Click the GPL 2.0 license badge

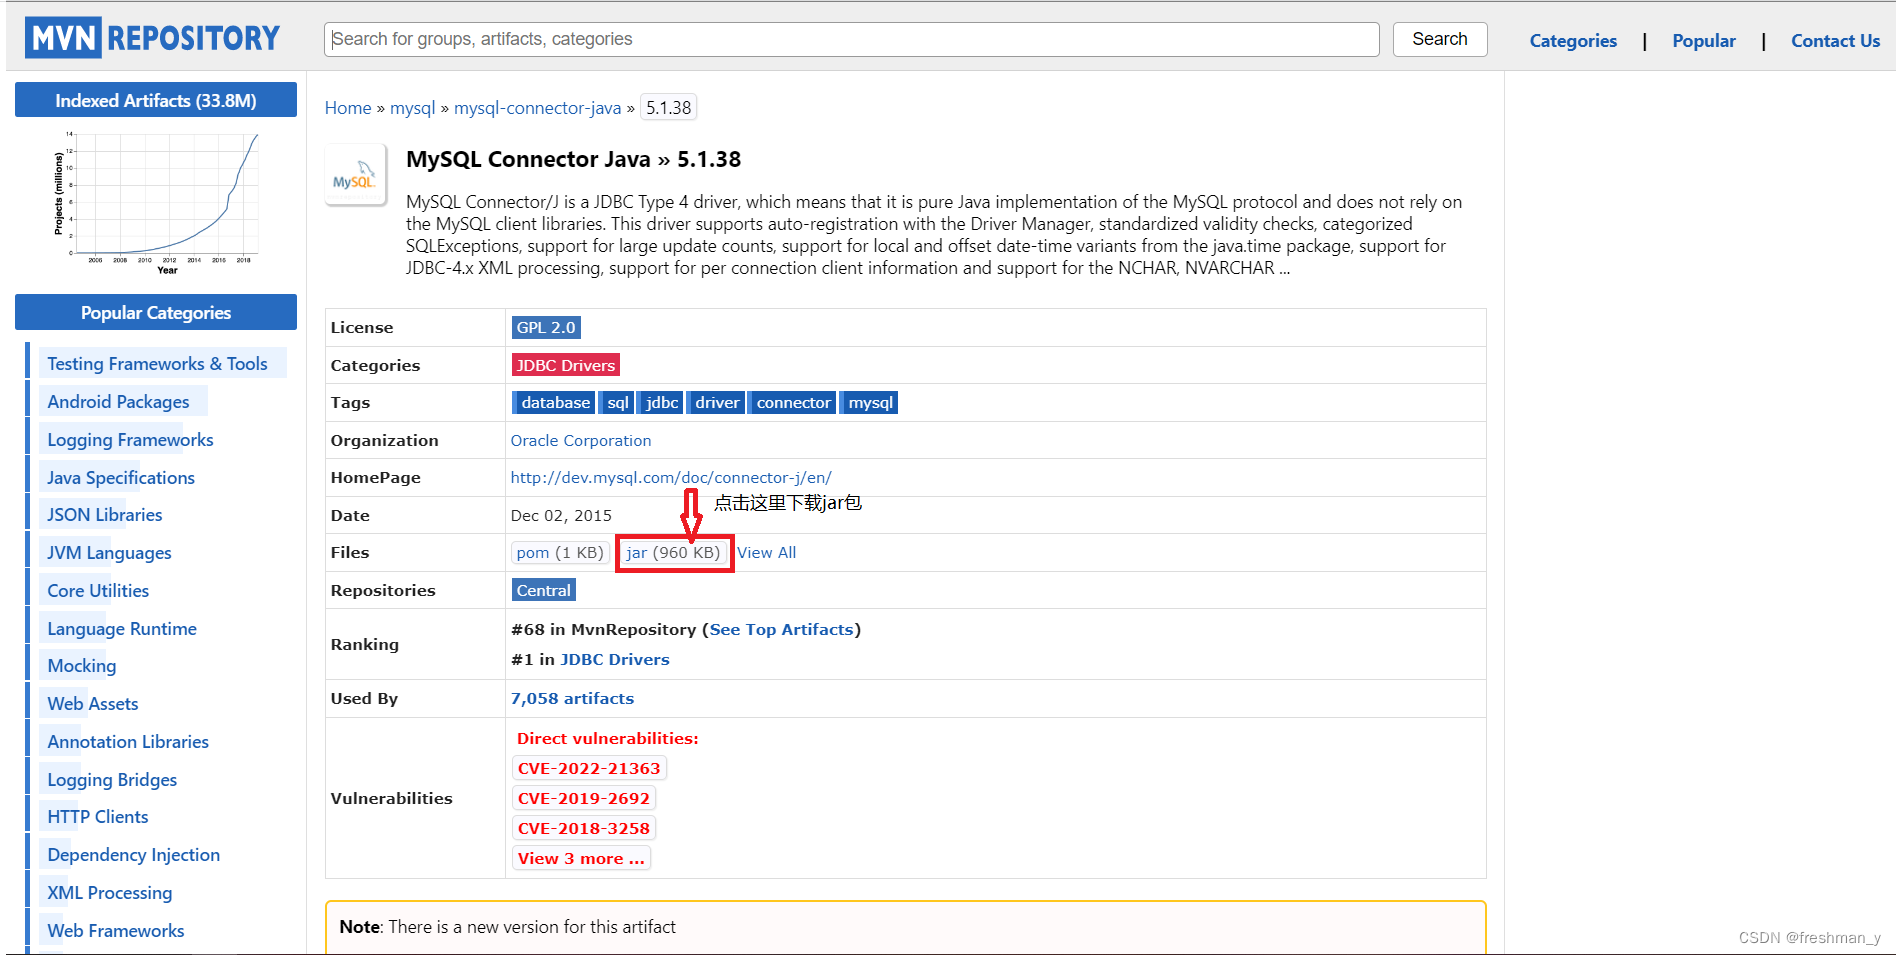tap(545, 327)
